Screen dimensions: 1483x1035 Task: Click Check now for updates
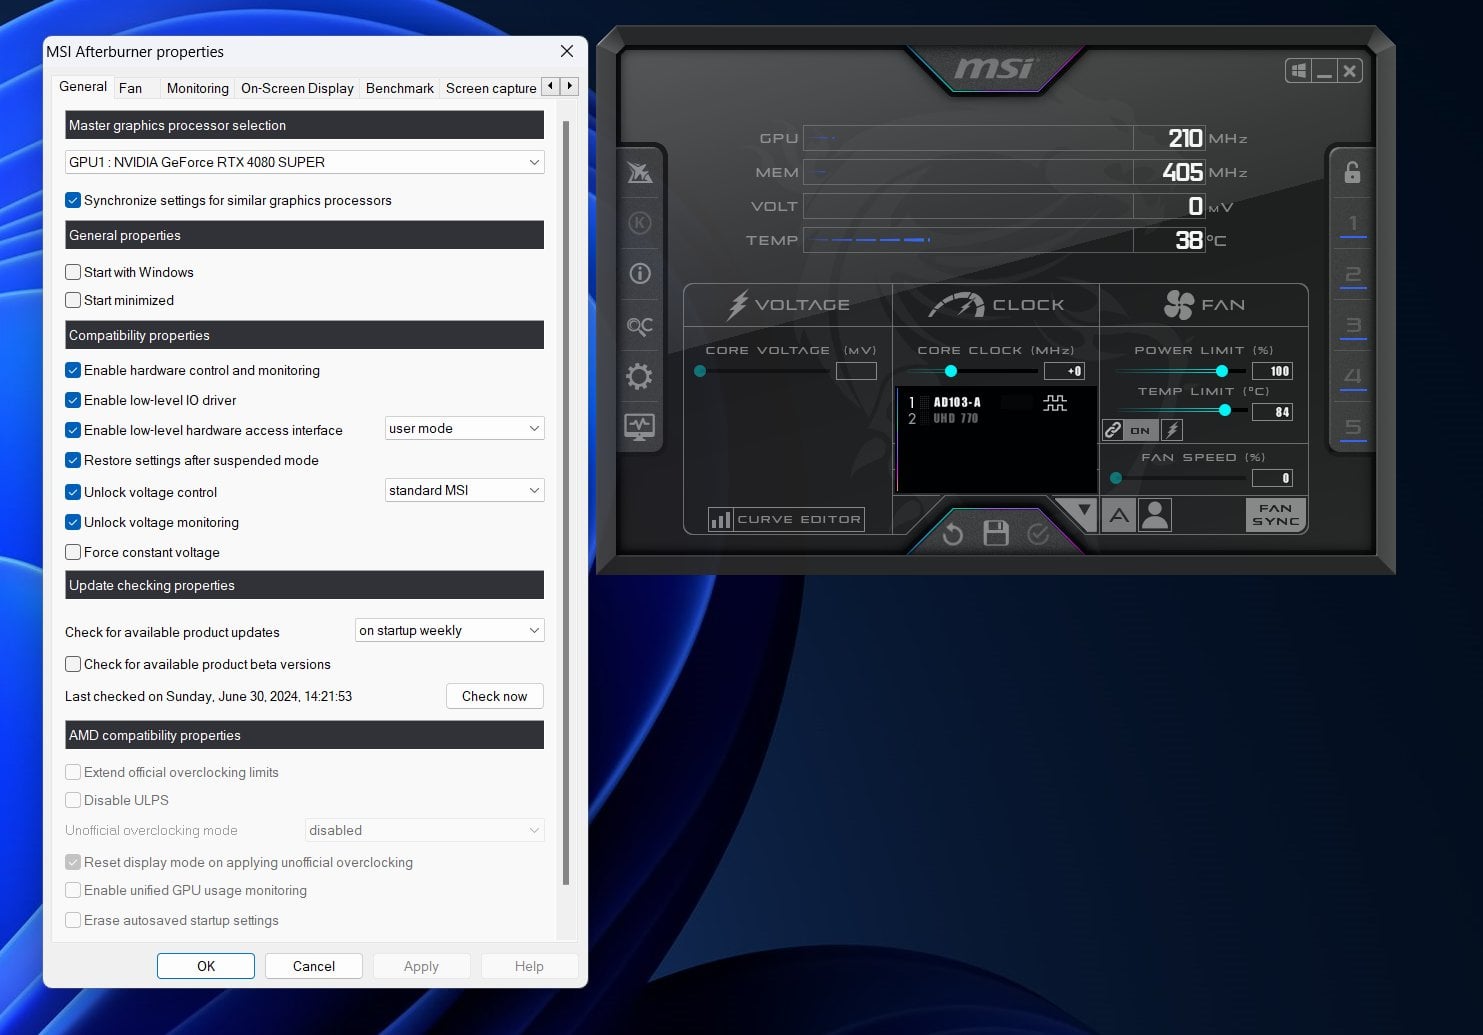[x=494, y=696]
